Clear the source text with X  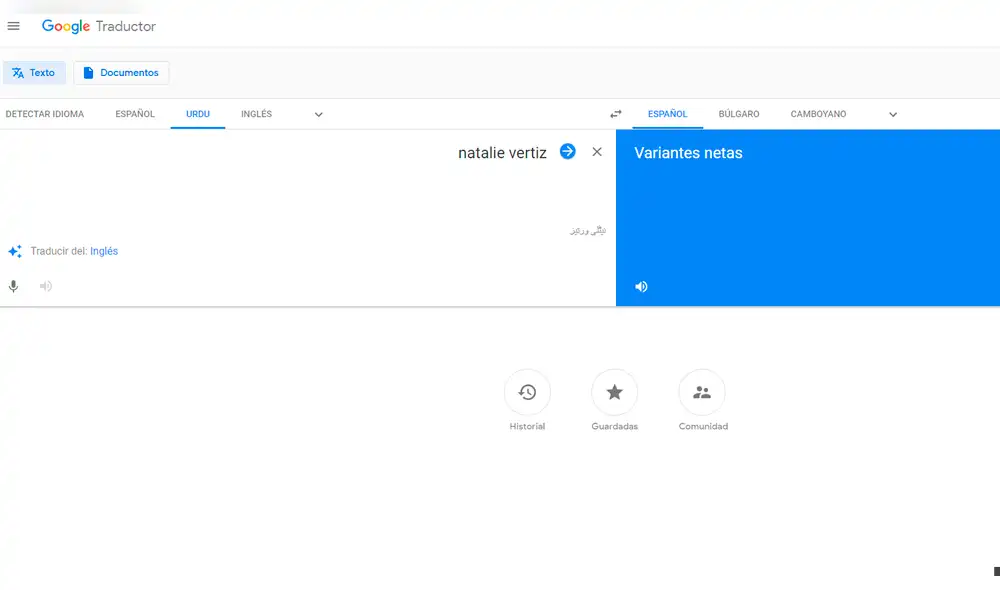597,152
